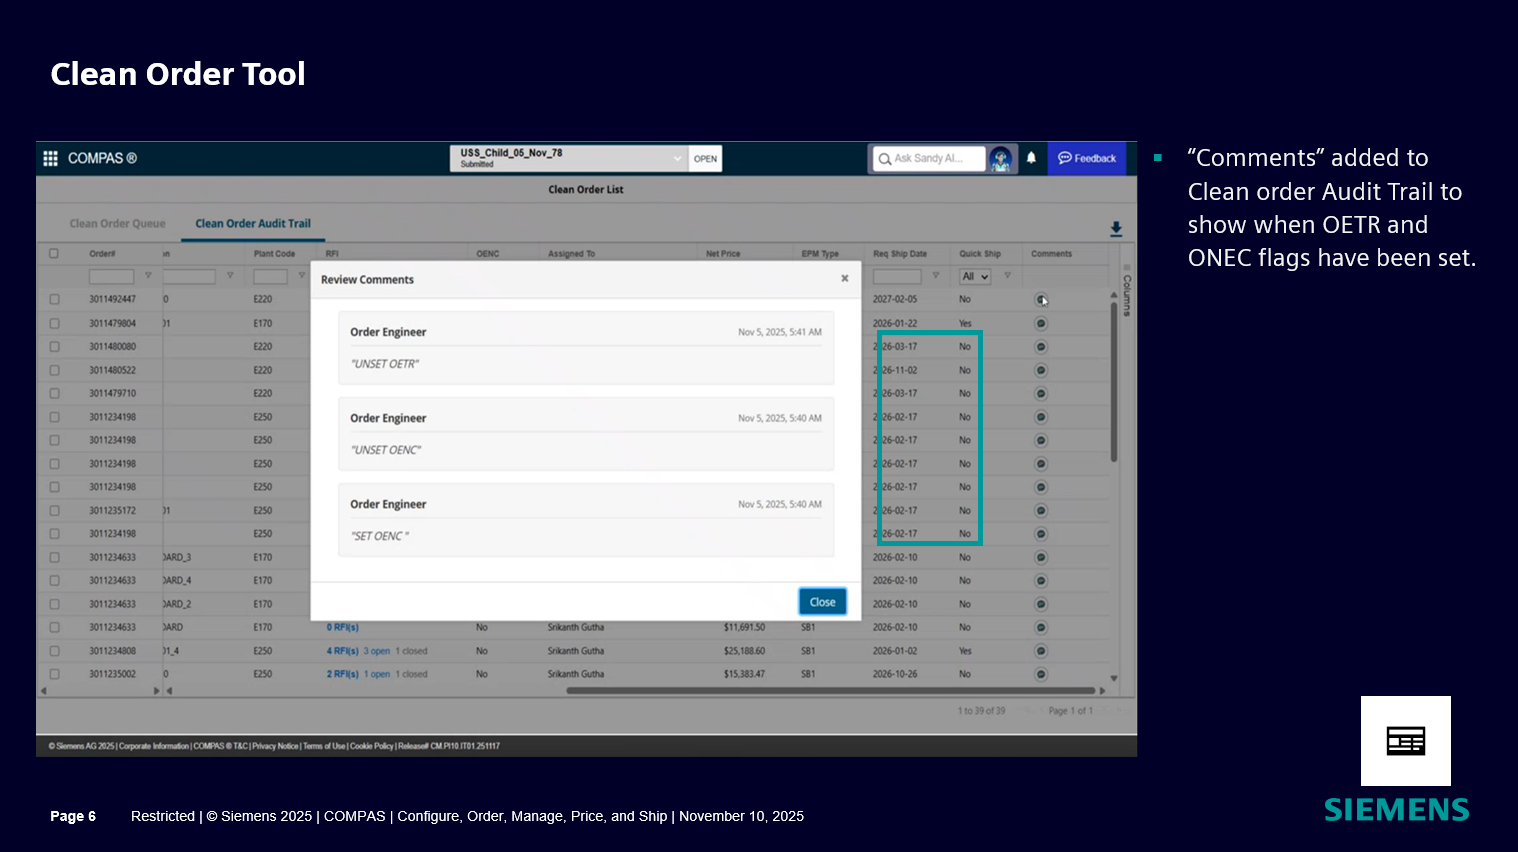Download the clean order list
This screenshot has width=1518, height=852.
(x=1116, y=229)
